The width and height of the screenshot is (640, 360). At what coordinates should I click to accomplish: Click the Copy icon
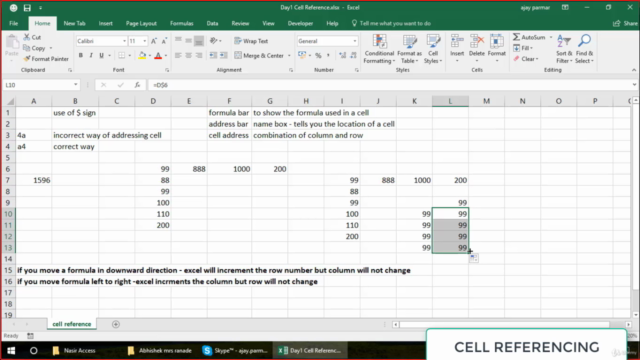pyautogui.click(x=27, y=48)
